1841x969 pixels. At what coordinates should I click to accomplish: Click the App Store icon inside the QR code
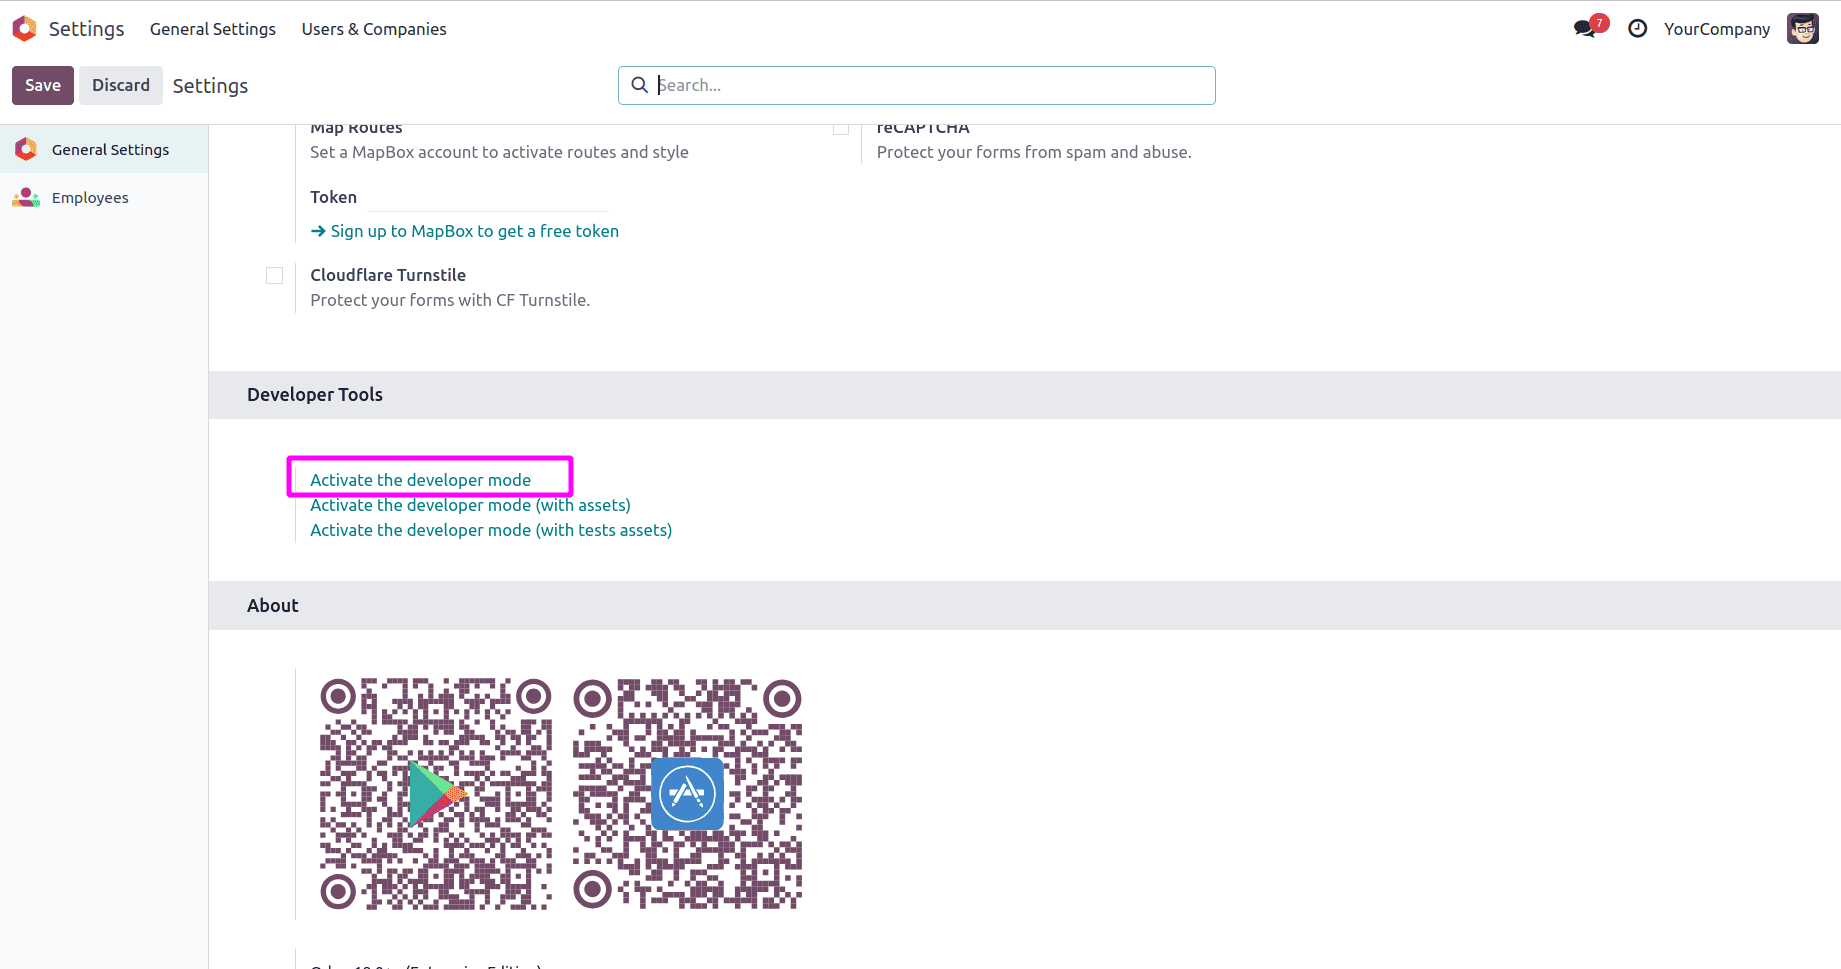[x=687, y=794]
